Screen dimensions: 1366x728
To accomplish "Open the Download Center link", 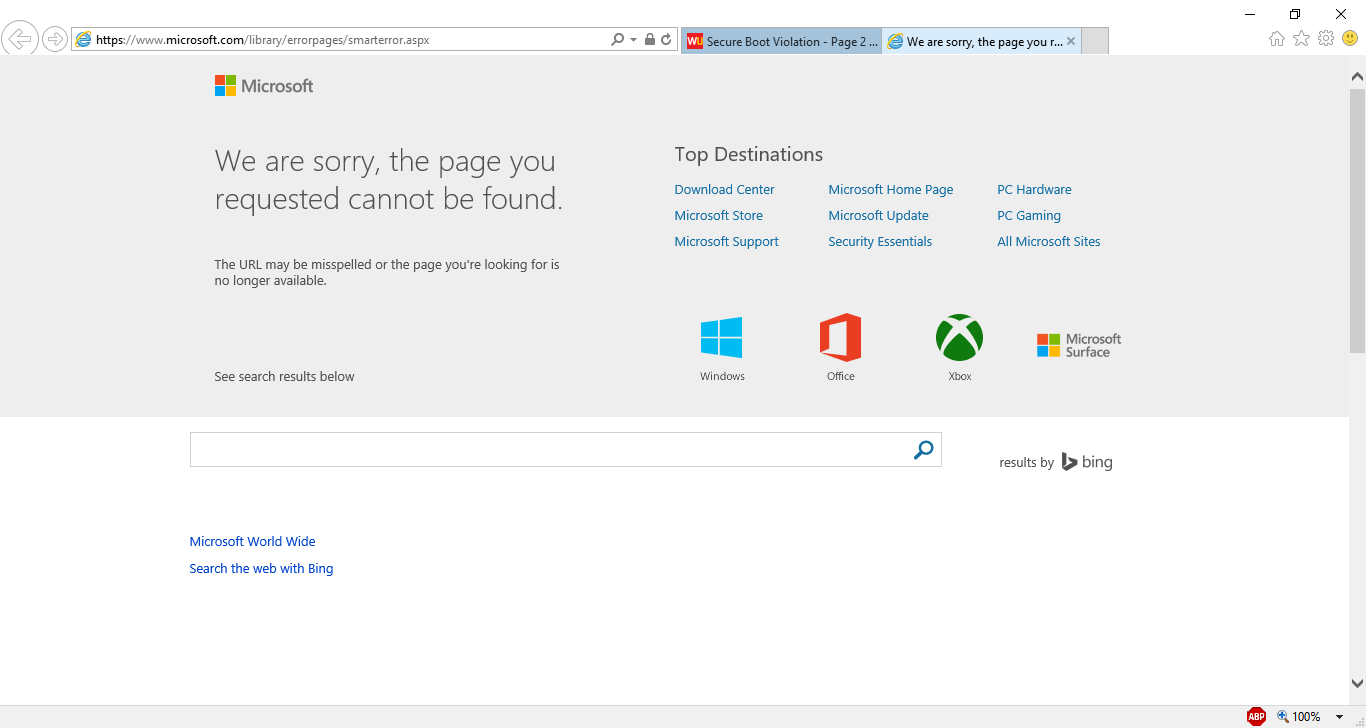I will point(724,190).
